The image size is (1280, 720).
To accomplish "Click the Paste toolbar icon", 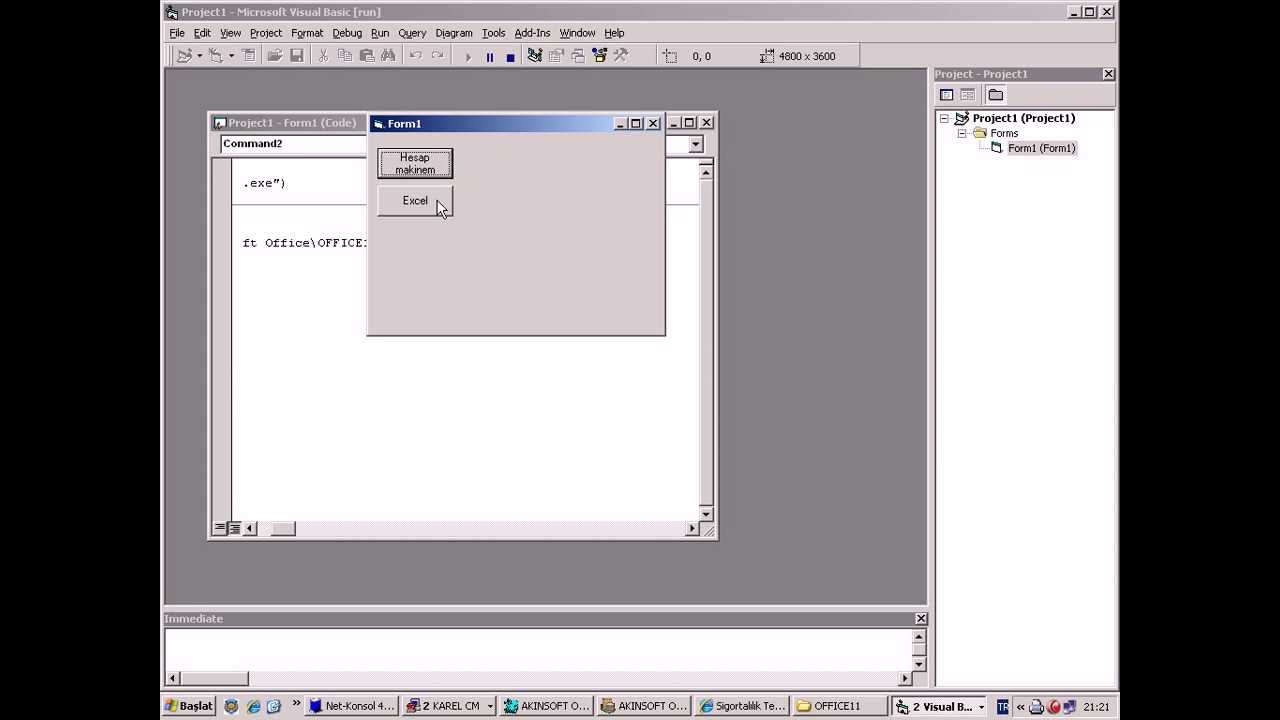I will point(367,56).
